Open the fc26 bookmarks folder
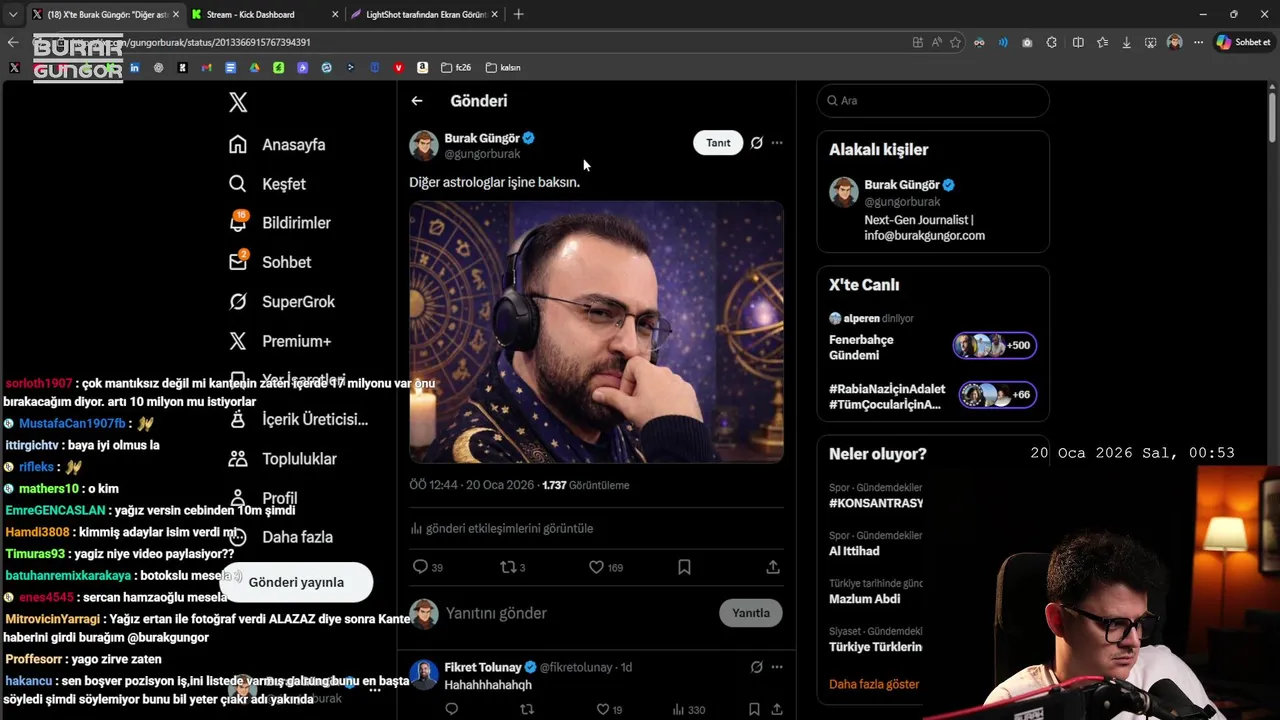Screen dimensions: 1280x720 [455, 67]
